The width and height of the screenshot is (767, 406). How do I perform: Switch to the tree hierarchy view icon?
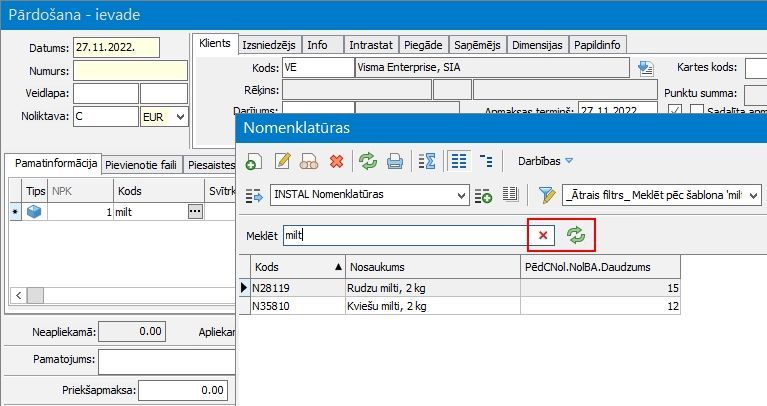(486, 161)
